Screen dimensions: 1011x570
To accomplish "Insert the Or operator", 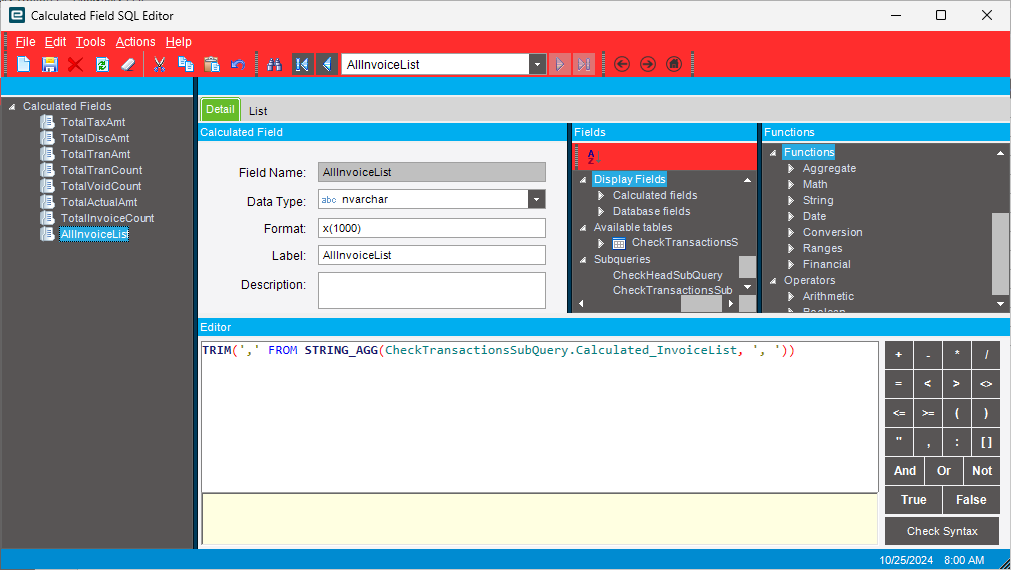I will tap(944, 471).
